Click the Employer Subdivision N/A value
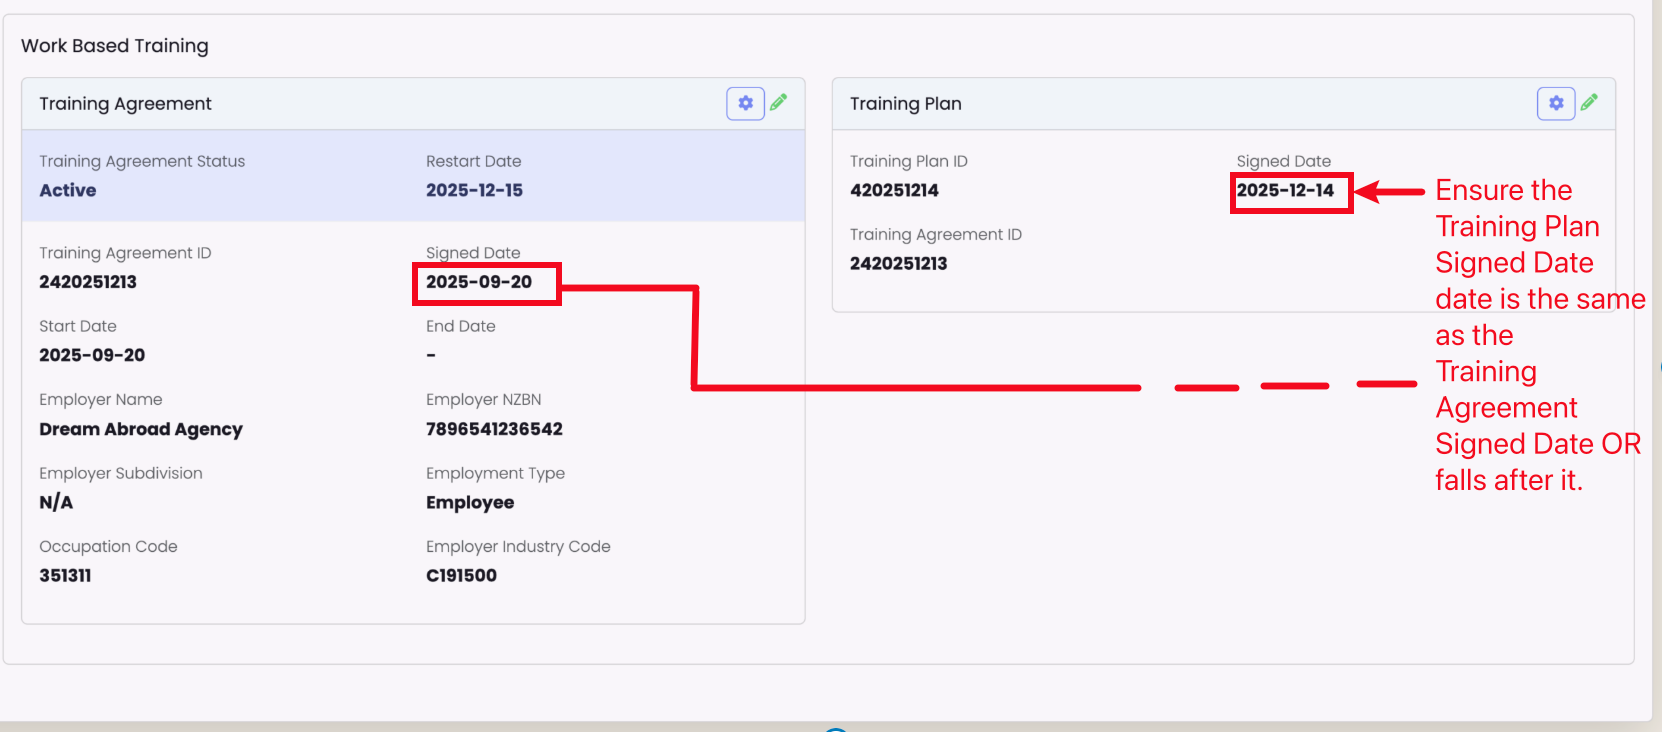Screen dimensions: 1662x732 pos(56,502)
